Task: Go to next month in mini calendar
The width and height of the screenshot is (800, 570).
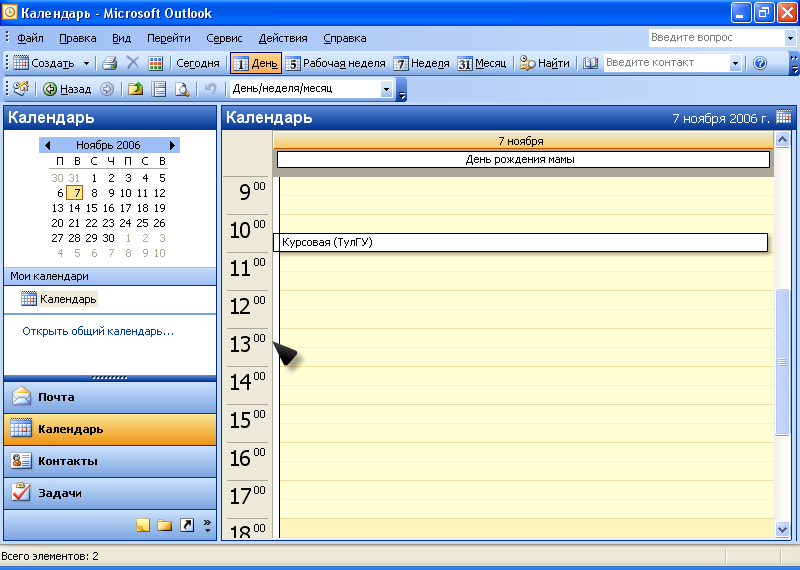Action: coord(172,145)
